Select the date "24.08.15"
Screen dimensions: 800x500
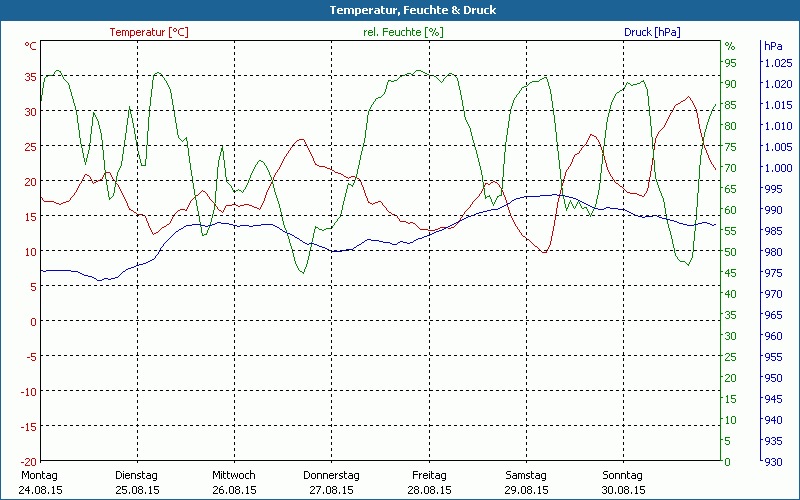pos(40,490)
